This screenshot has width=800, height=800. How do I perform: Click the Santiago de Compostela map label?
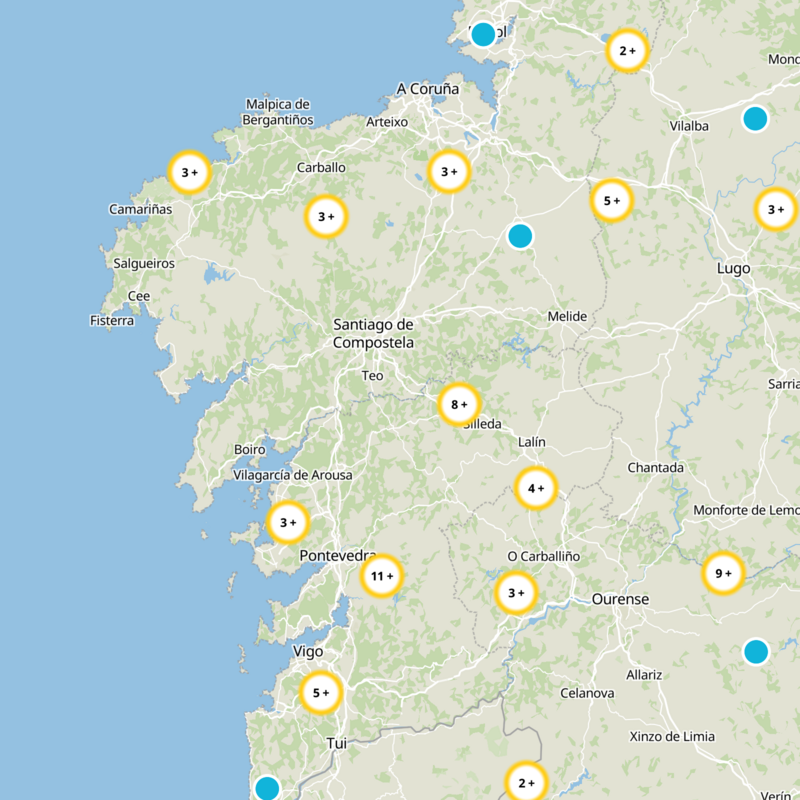tap(373, 334)
